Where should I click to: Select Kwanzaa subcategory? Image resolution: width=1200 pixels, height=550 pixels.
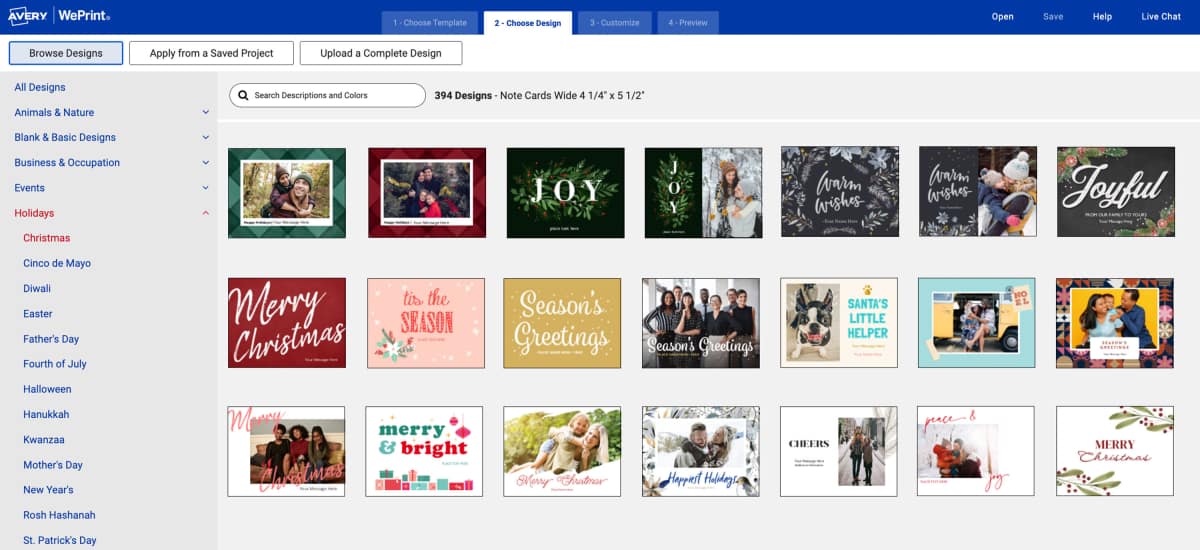pyautogui.click(x=44, y=439)
